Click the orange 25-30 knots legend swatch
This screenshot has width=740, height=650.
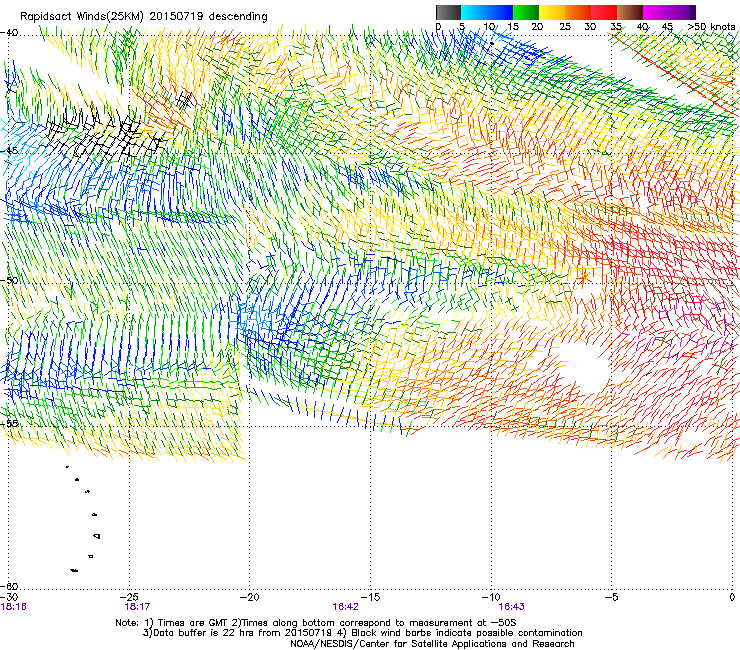tap(578, 12)
